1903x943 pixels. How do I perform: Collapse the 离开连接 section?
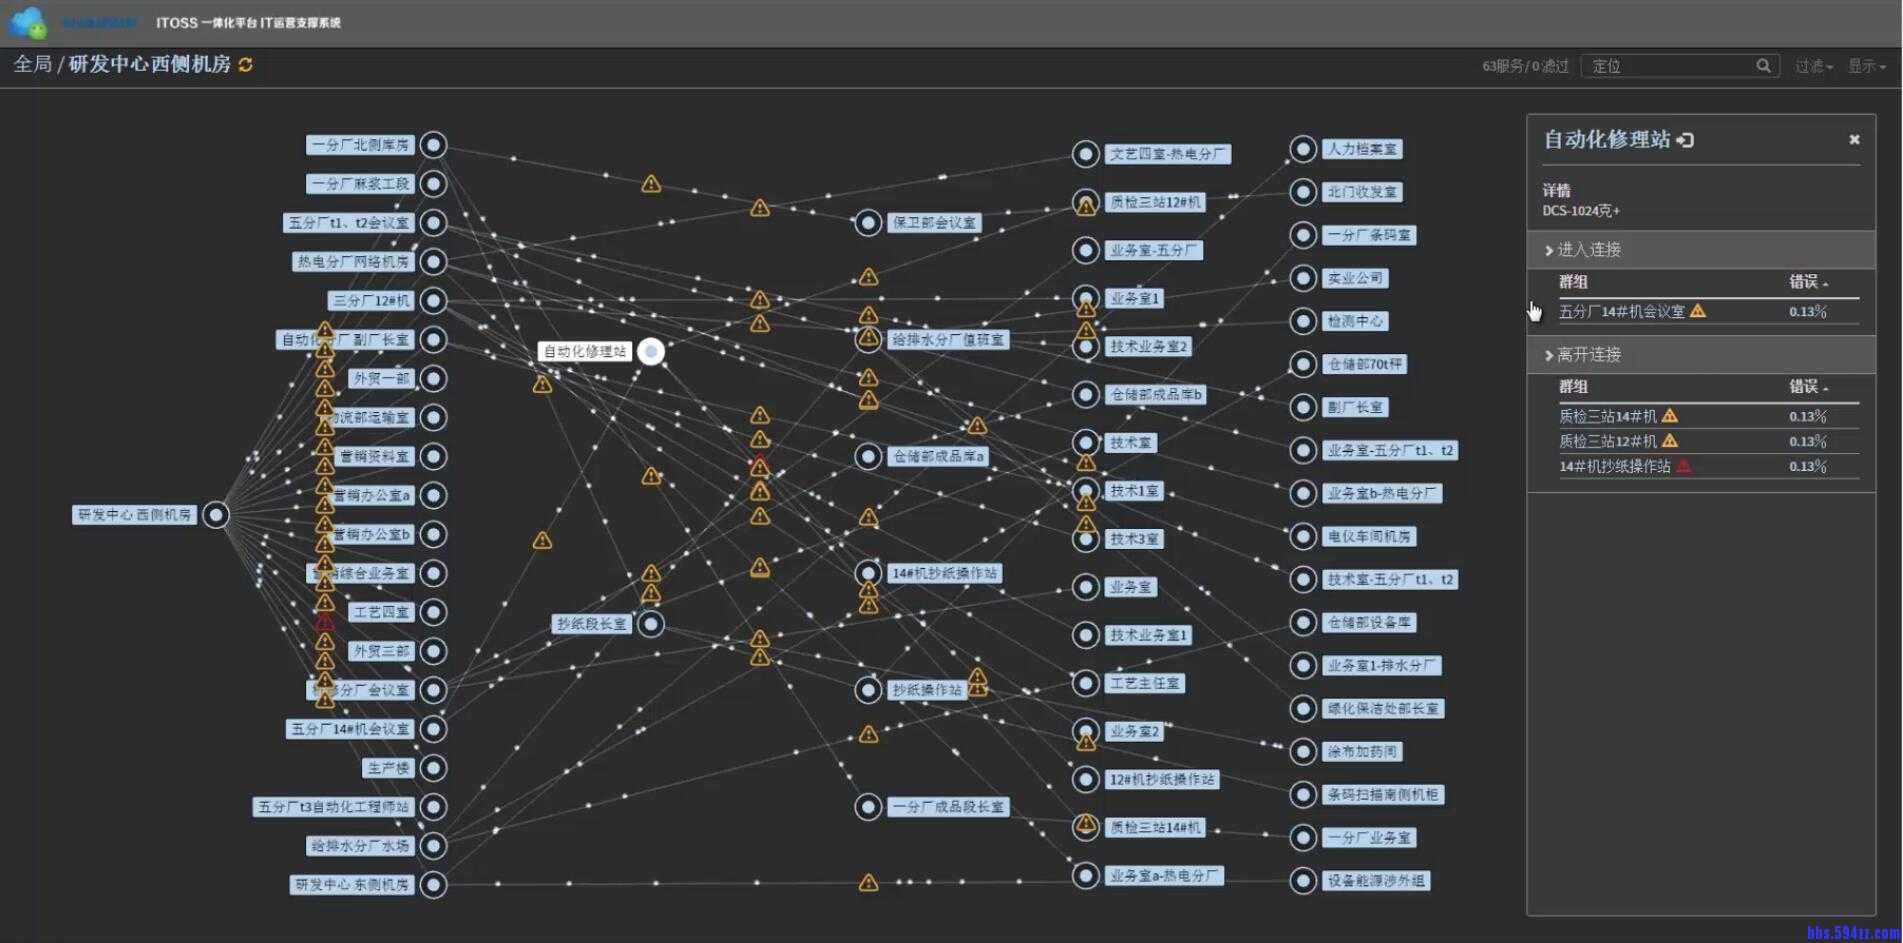1588,355
